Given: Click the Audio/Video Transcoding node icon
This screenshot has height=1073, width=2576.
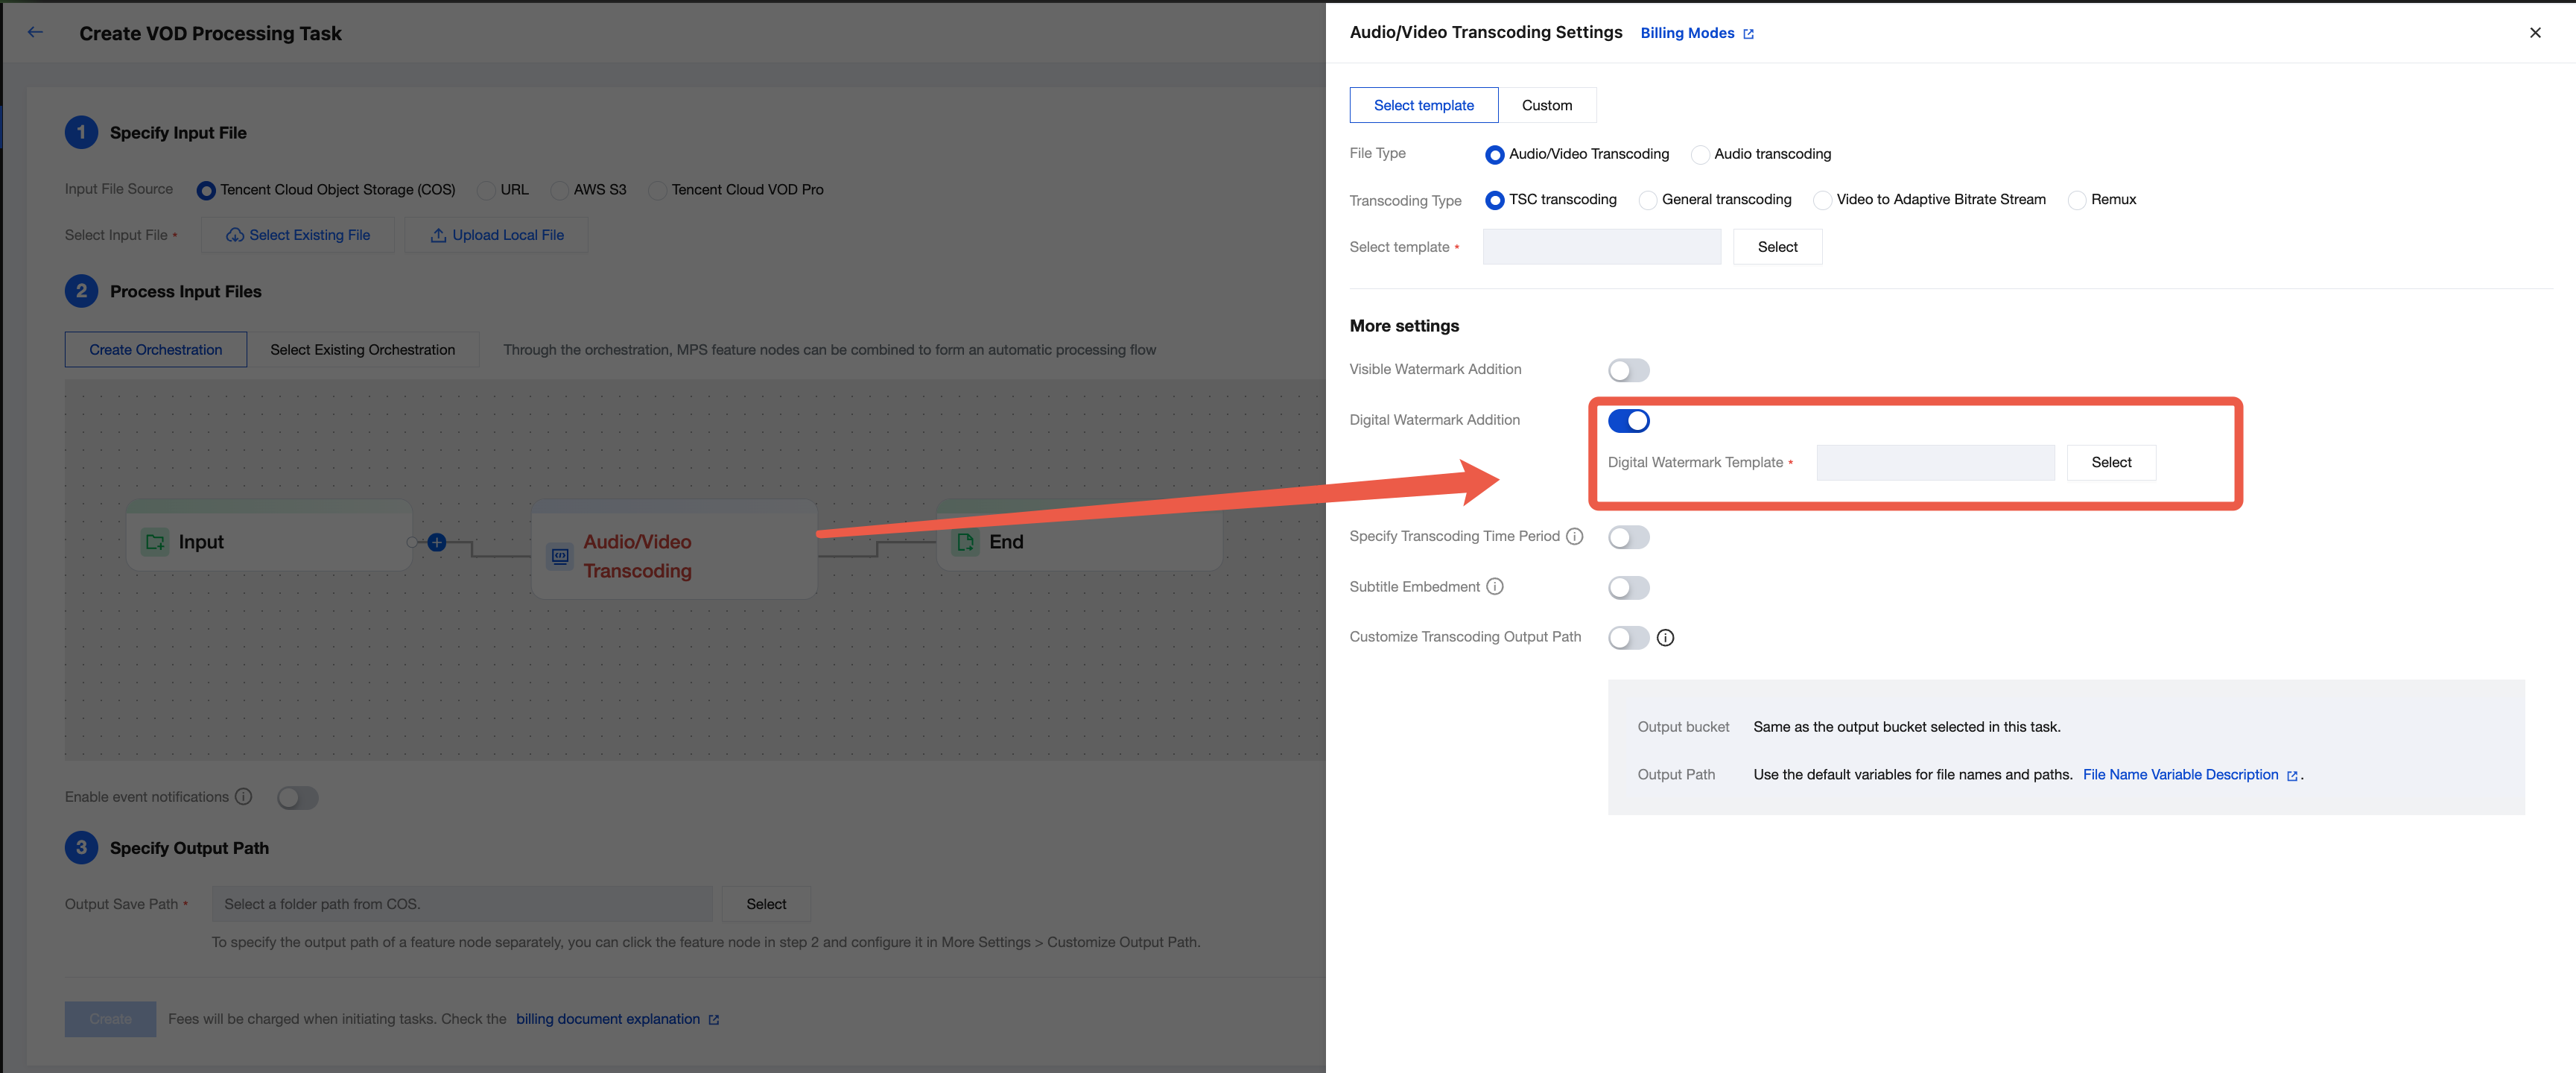Looking at the screenshot, I should pos(560,556).
